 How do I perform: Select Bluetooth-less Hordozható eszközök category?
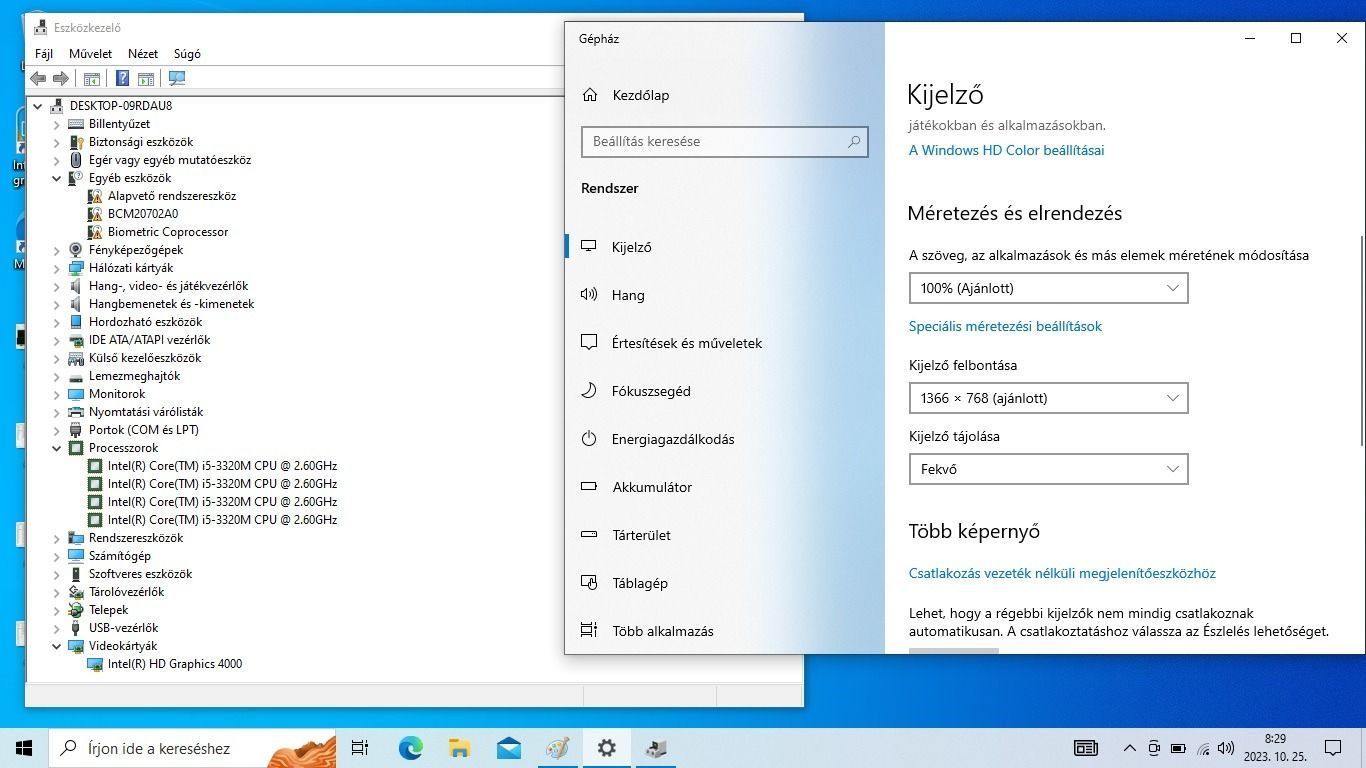[x=145, y=322]
